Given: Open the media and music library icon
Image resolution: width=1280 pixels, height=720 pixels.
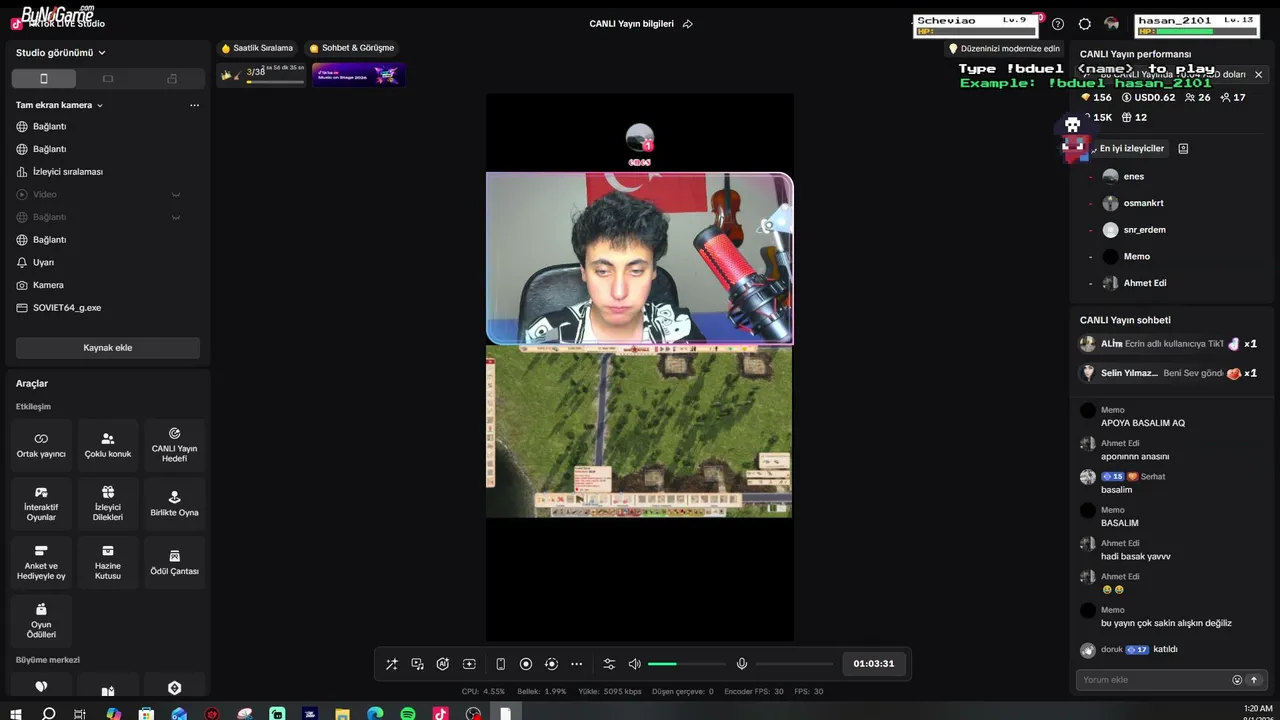Looking at the screenshot, I should [417, 664].
